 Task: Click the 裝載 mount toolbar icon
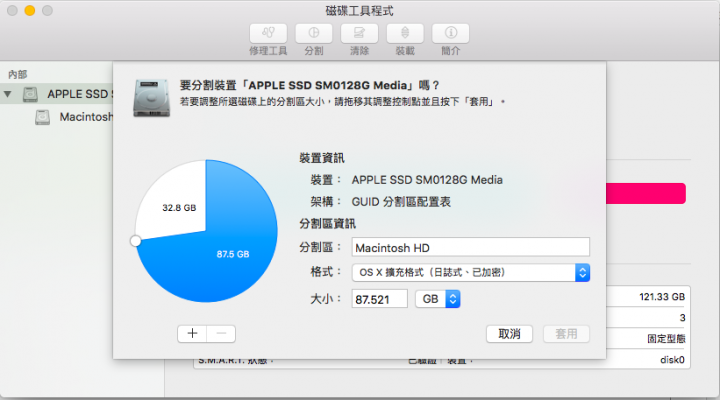point(405,33)
